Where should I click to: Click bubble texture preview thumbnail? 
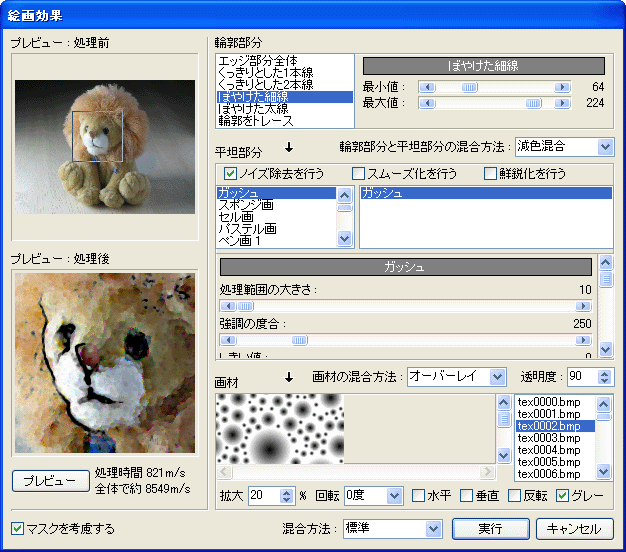coord(280,429)
